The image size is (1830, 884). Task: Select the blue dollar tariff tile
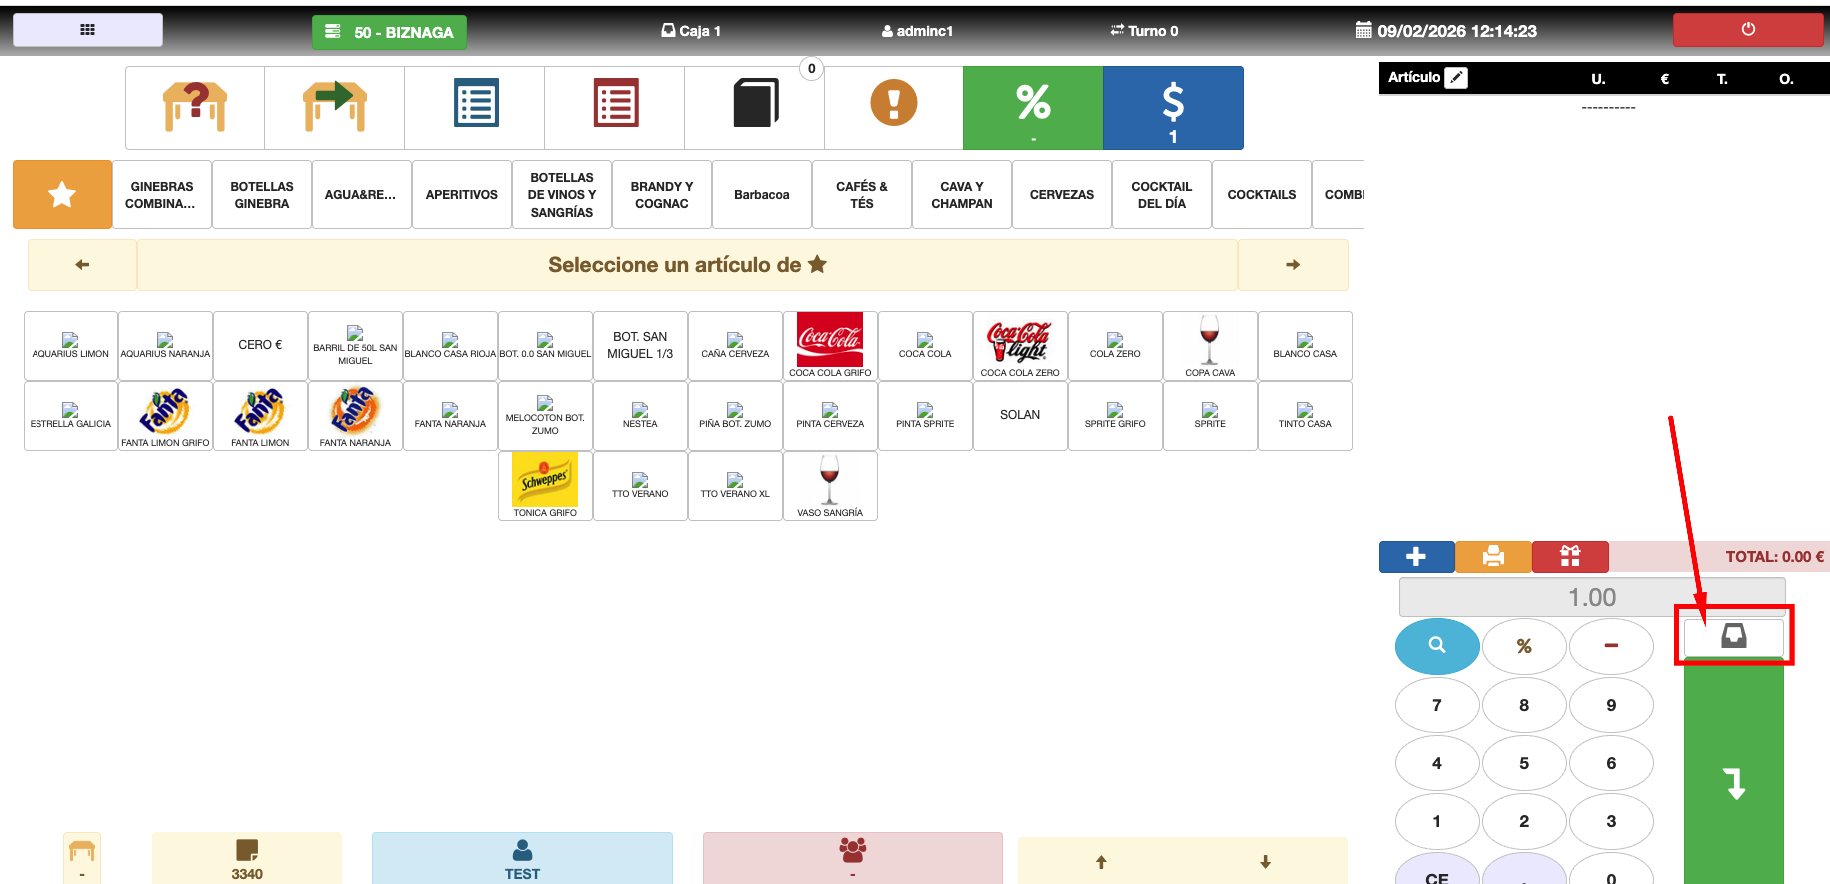click(1173, 107)
